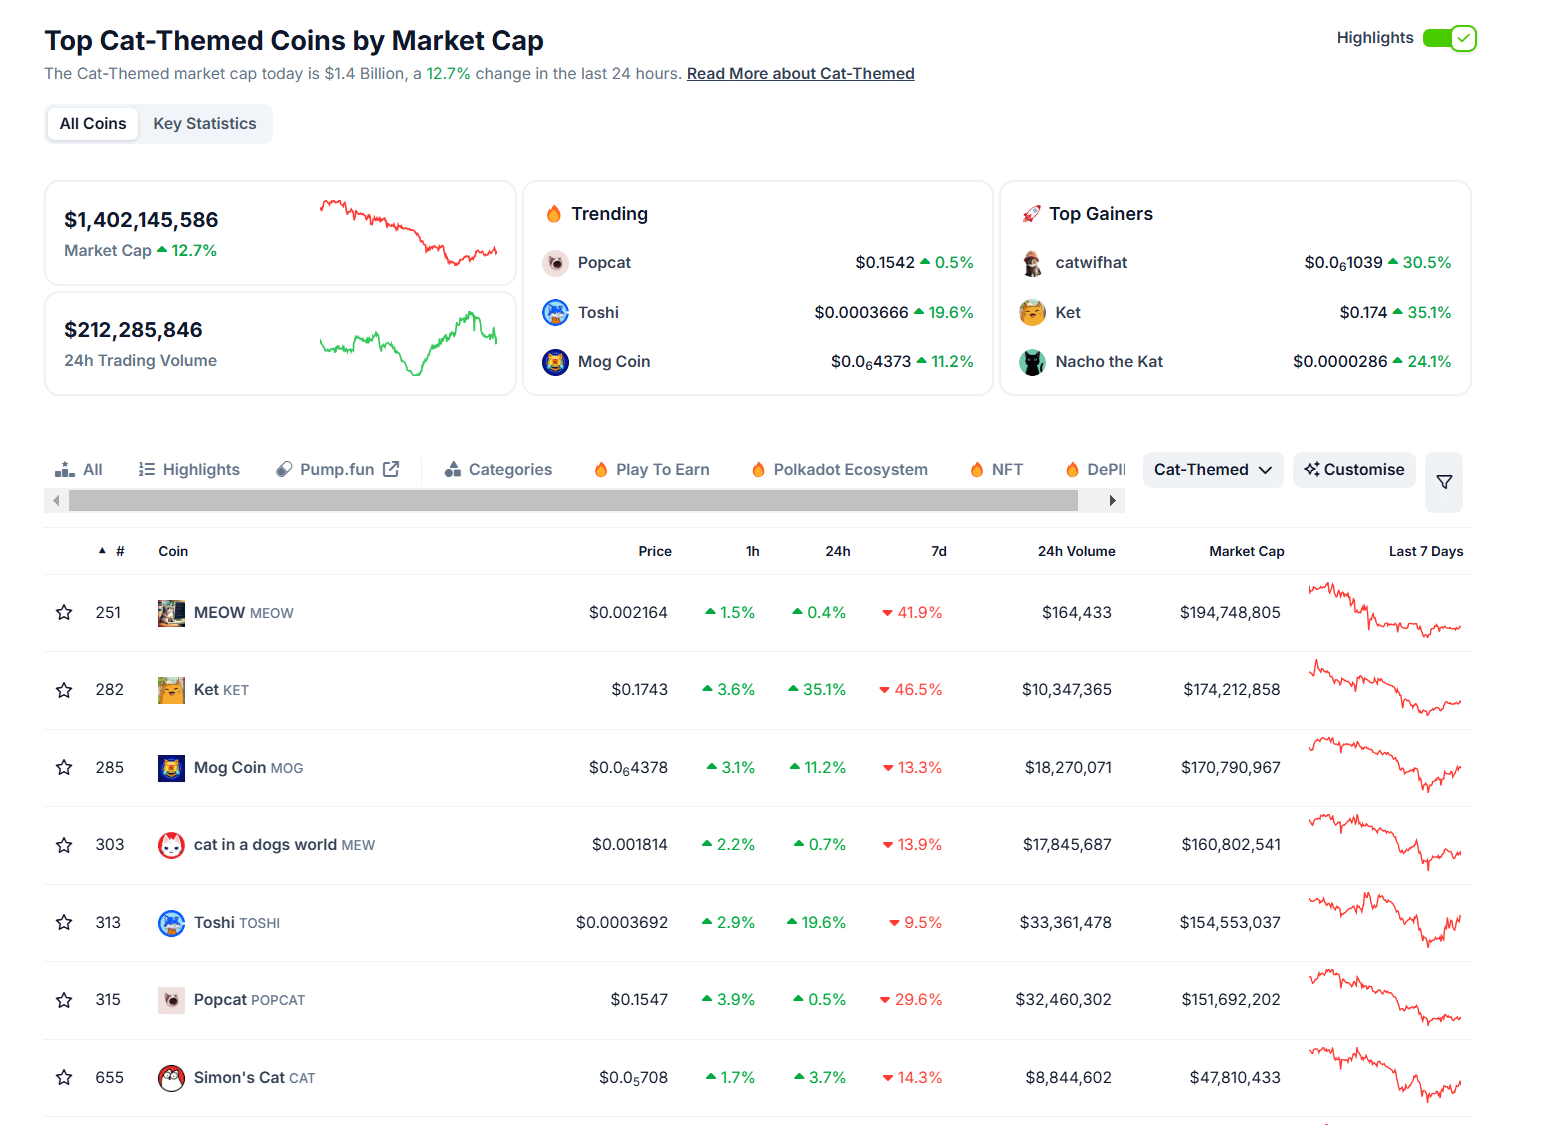Open catwifhat in Top Gainers
This screenshot has height=1125, width=1551.
[x=1091, y=263]
